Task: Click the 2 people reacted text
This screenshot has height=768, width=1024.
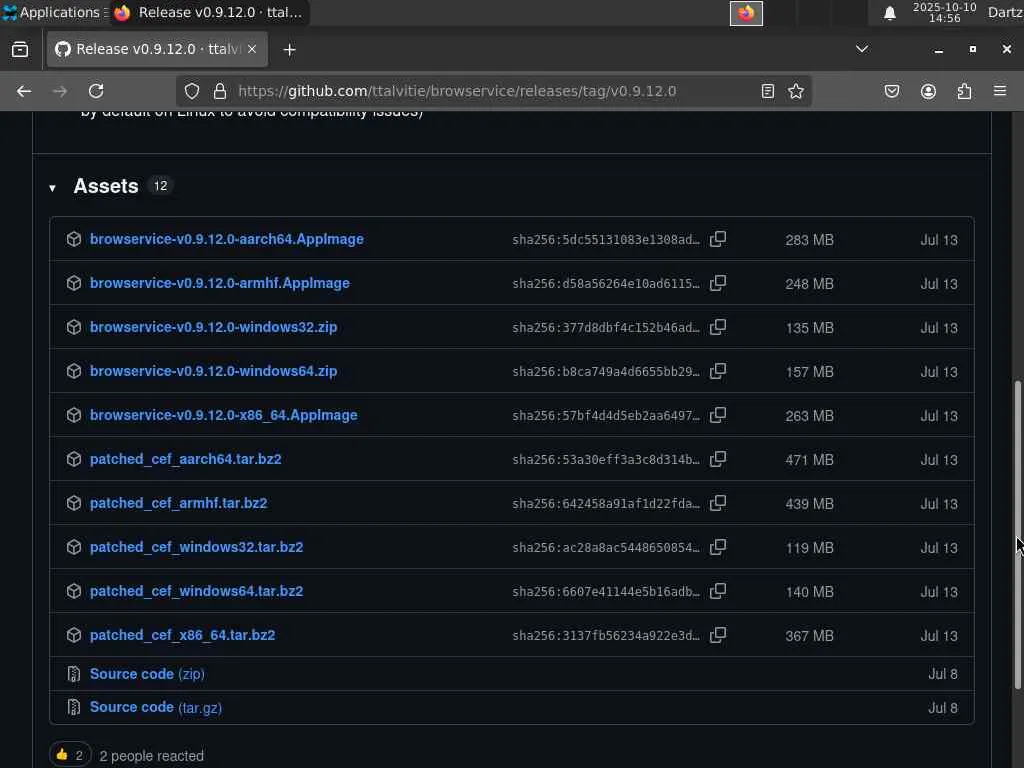Action: click(x=152, y=756)
